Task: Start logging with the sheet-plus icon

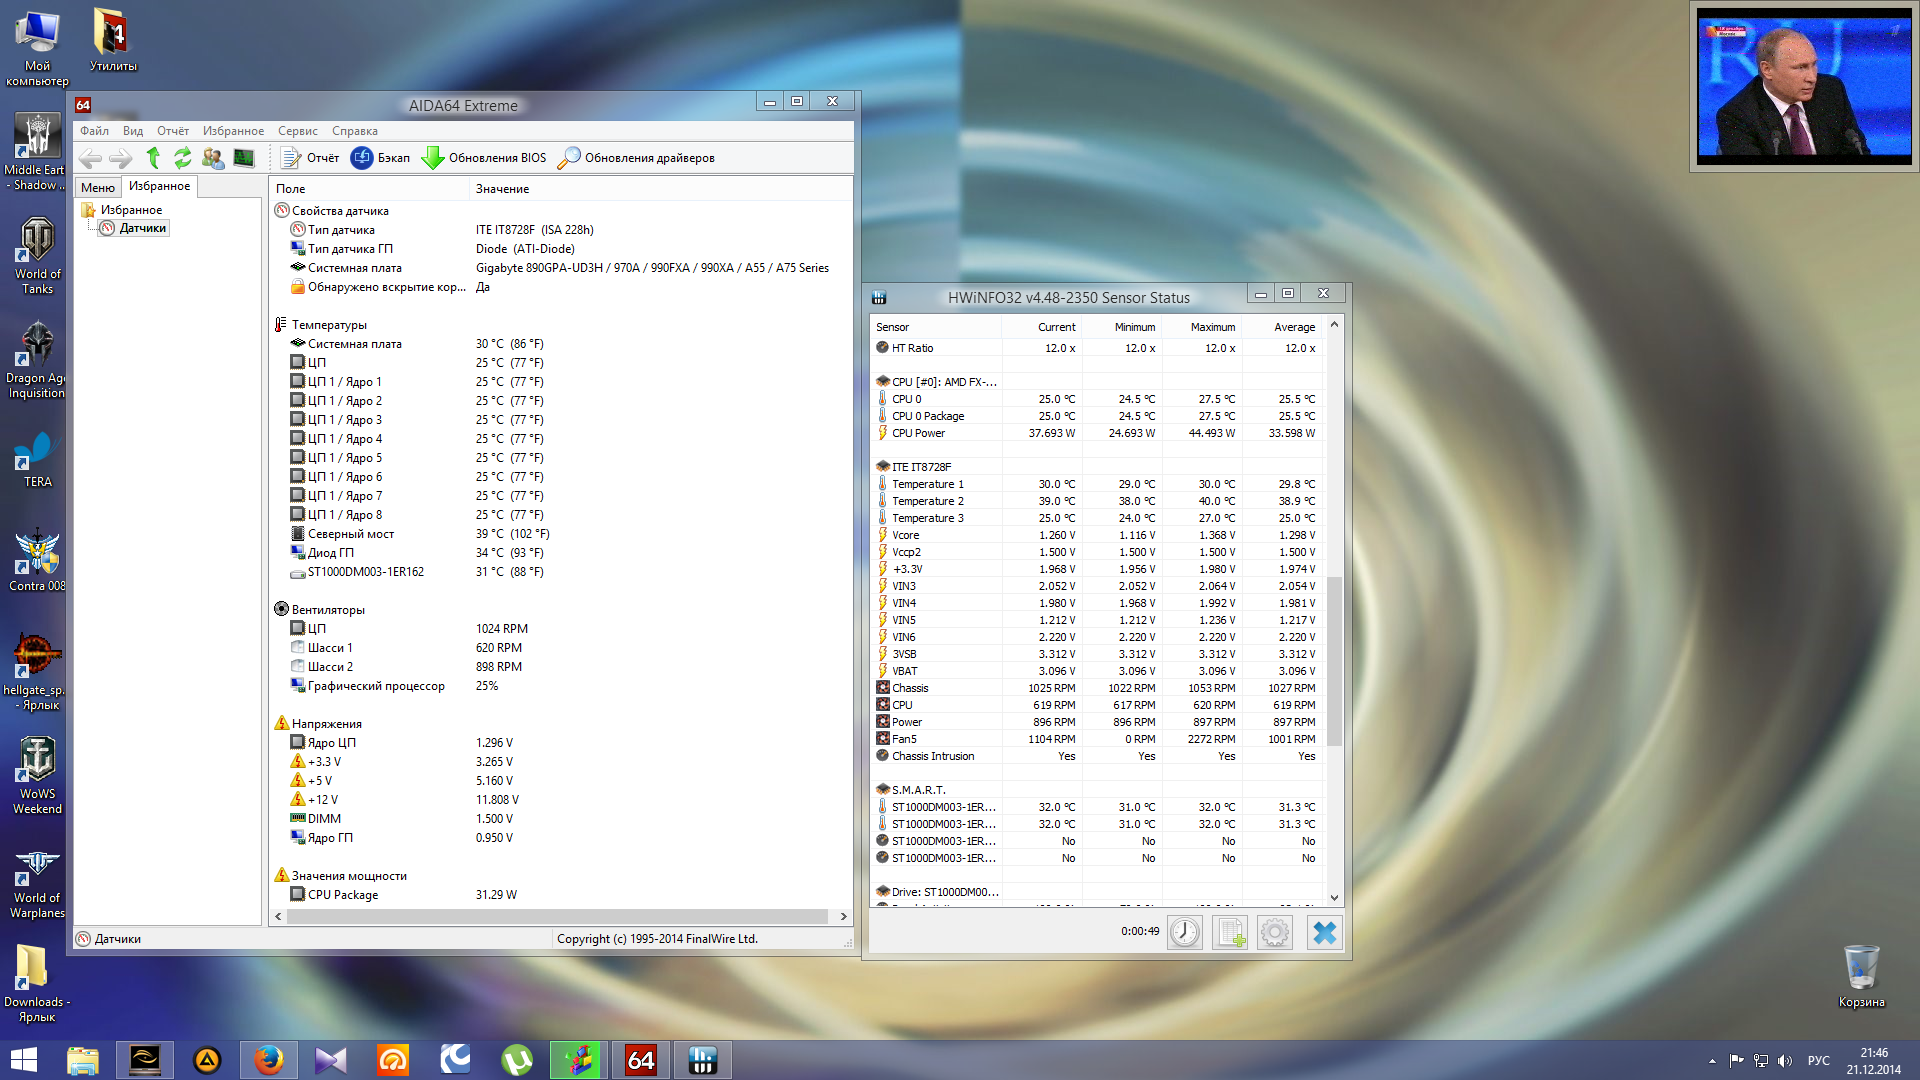Action: click(x=1230, y=933)
